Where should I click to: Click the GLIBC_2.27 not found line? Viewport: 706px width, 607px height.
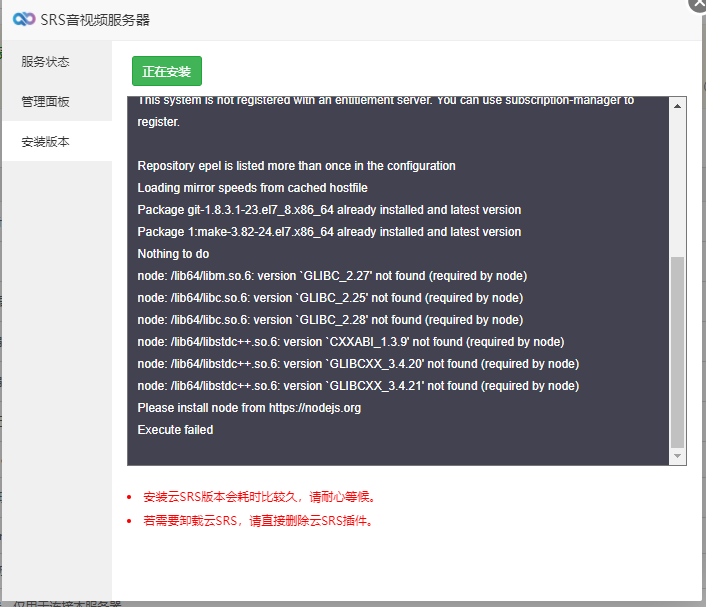point(332,276)
